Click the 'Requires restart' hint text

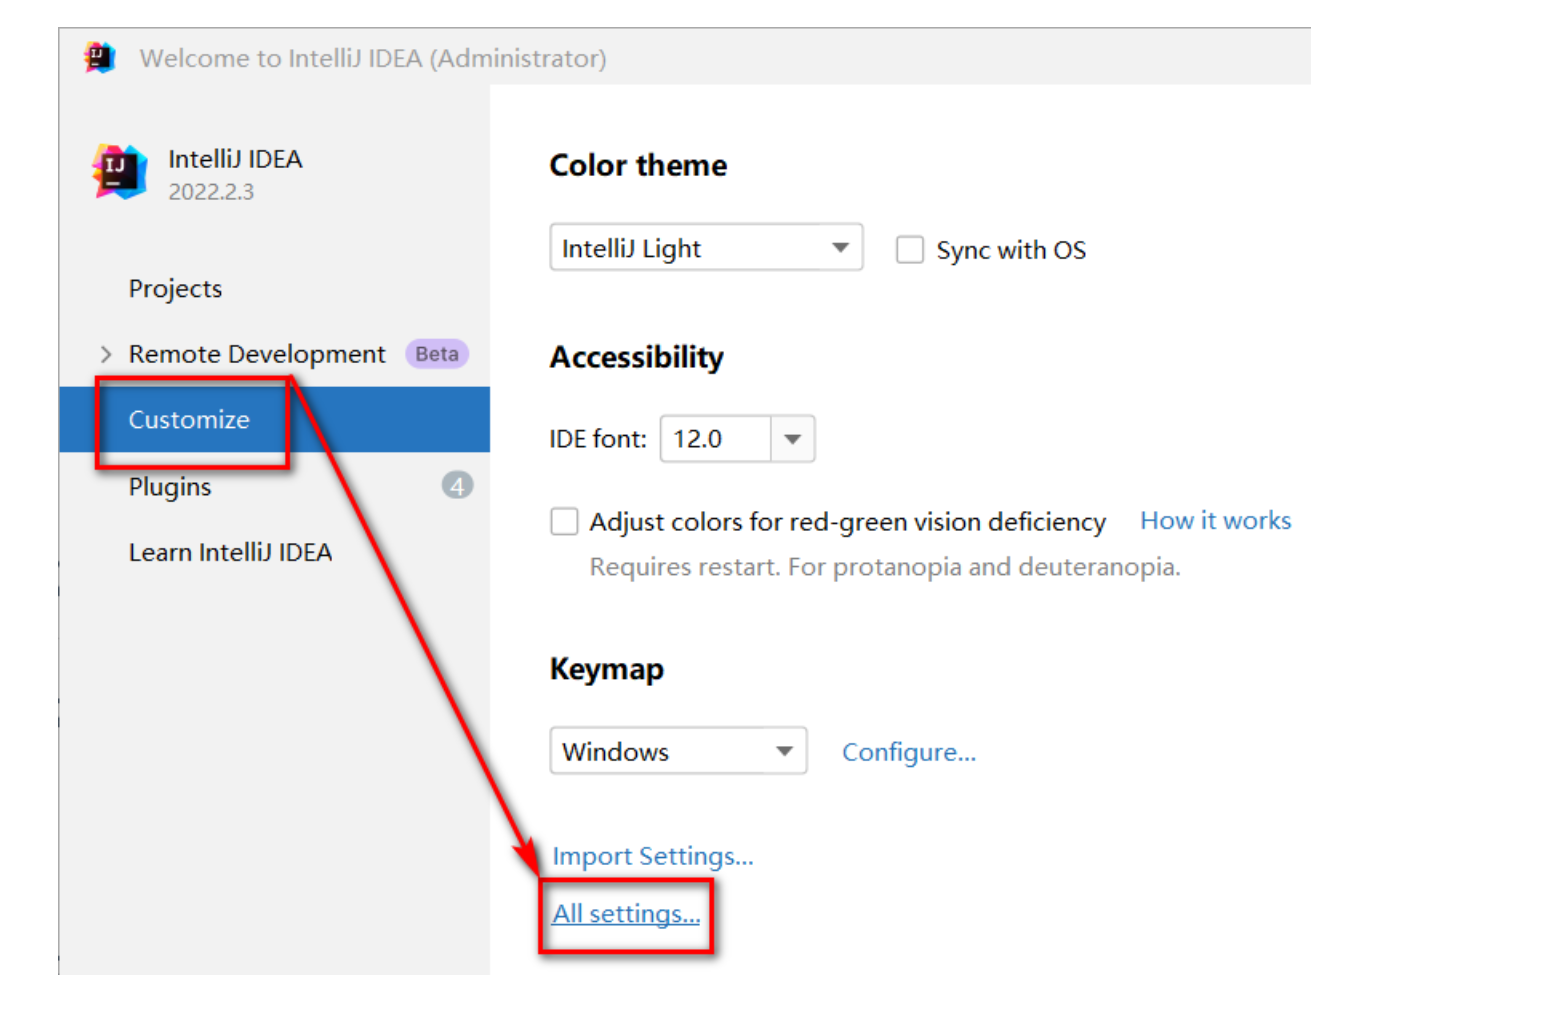pyautogui.click(x=885, y=567)
